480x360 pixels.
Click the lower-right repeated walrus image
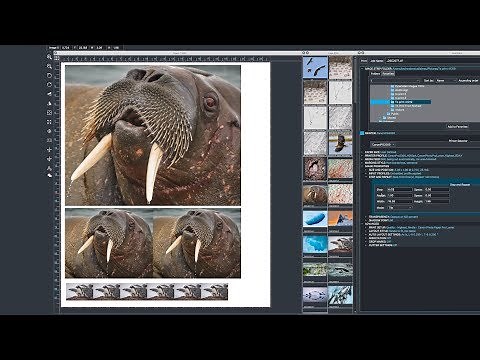click(x=197, y=243)
